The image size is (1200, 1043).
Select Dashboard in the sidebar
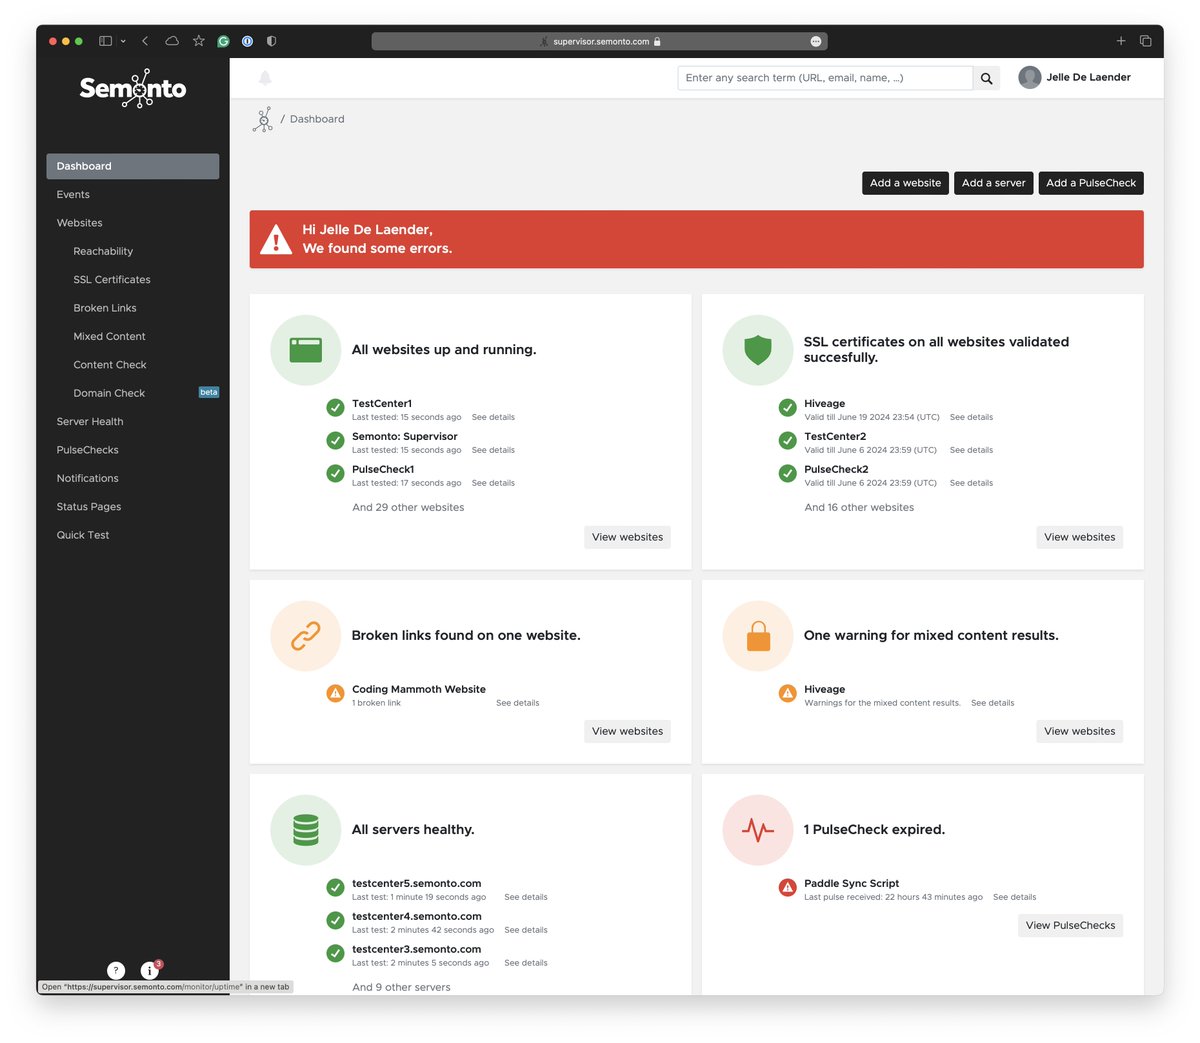tap(133, 166)
